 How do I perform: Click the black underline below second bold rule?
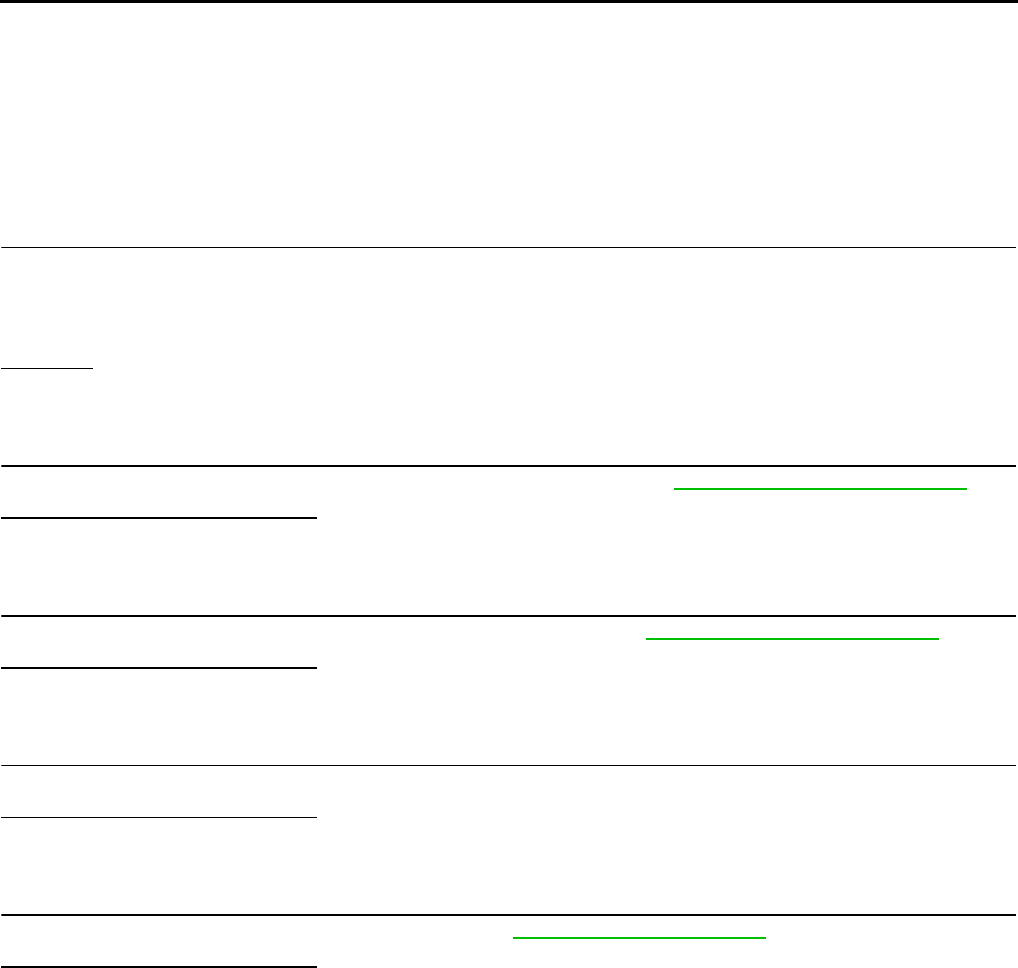[x=159, y=667]
